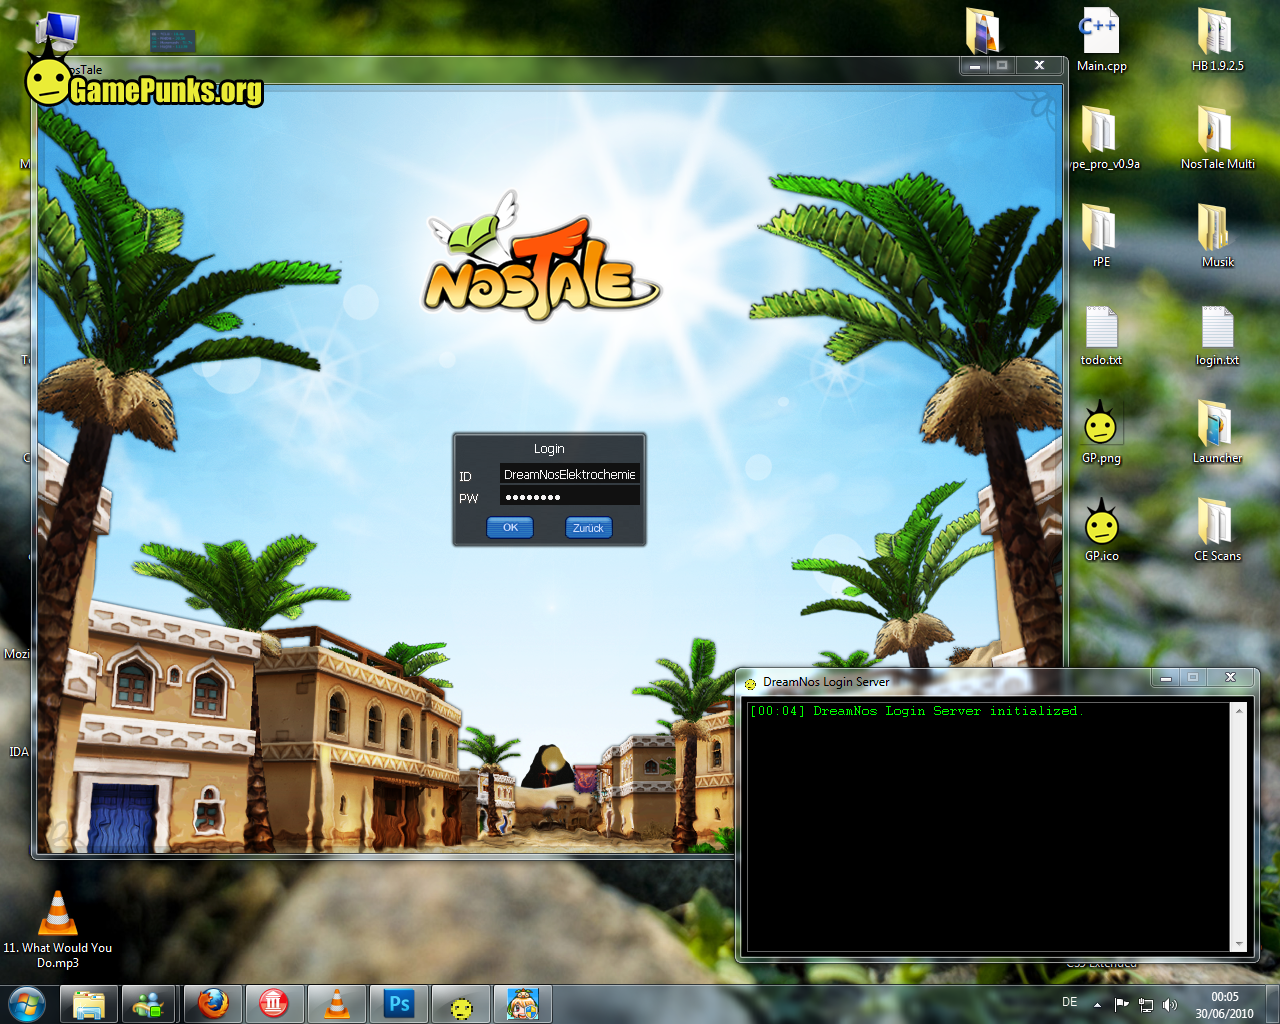Viewport: 1280px width, 1024px height.
Task: Select the NosTale Multi folder icon
Action: 1217,139
